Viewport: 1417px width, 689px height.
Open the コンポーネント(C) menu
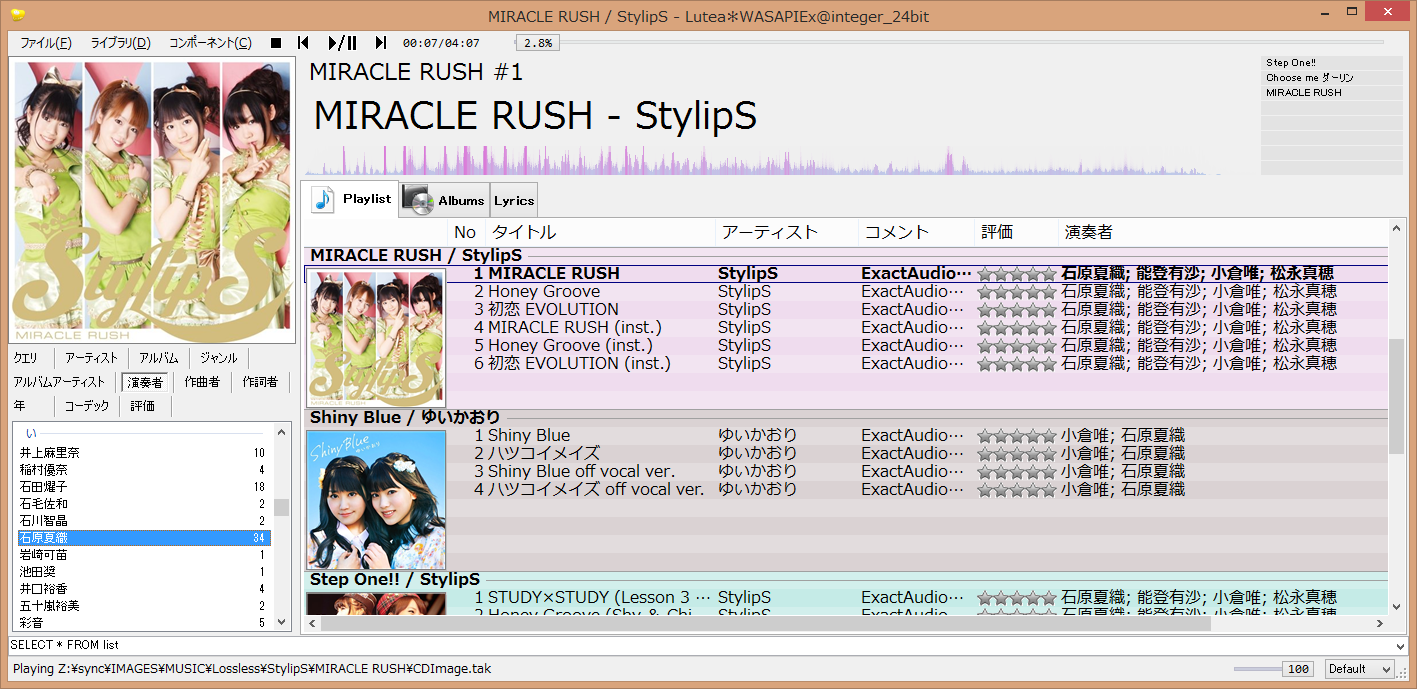pyautogui.click(x=210, y=43)
